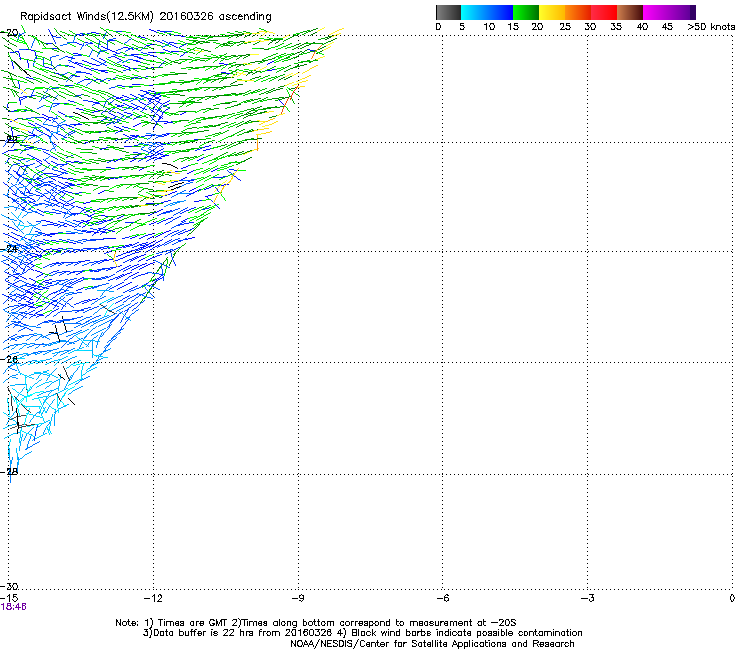
Task: Click the '-26' latitude axis label
Action: pyautogui.click(x=9, y=359)
